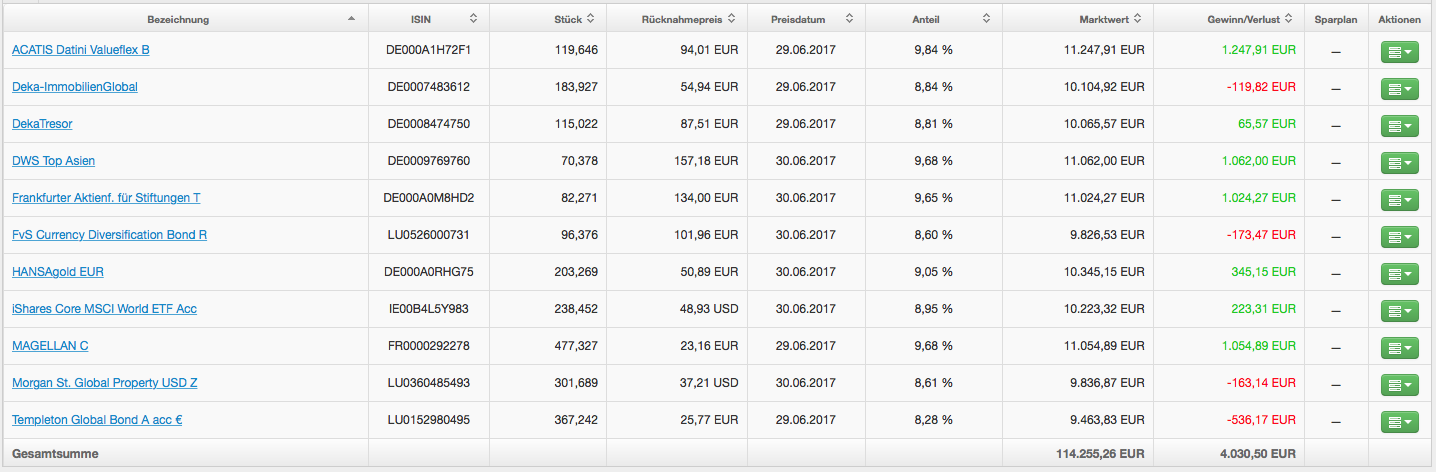The width and height of the screenshot is (1436, 472).
Task: Click action button for DekaTresor row
Action: (1399, 126)
